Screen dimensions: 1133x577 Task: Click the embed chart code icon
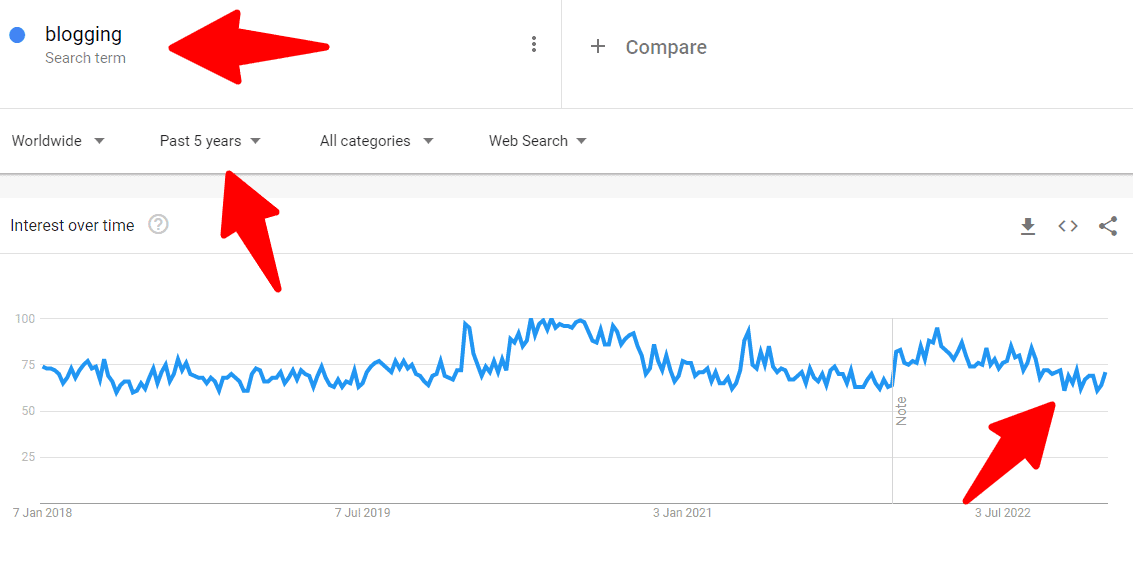pos(1068,226)
